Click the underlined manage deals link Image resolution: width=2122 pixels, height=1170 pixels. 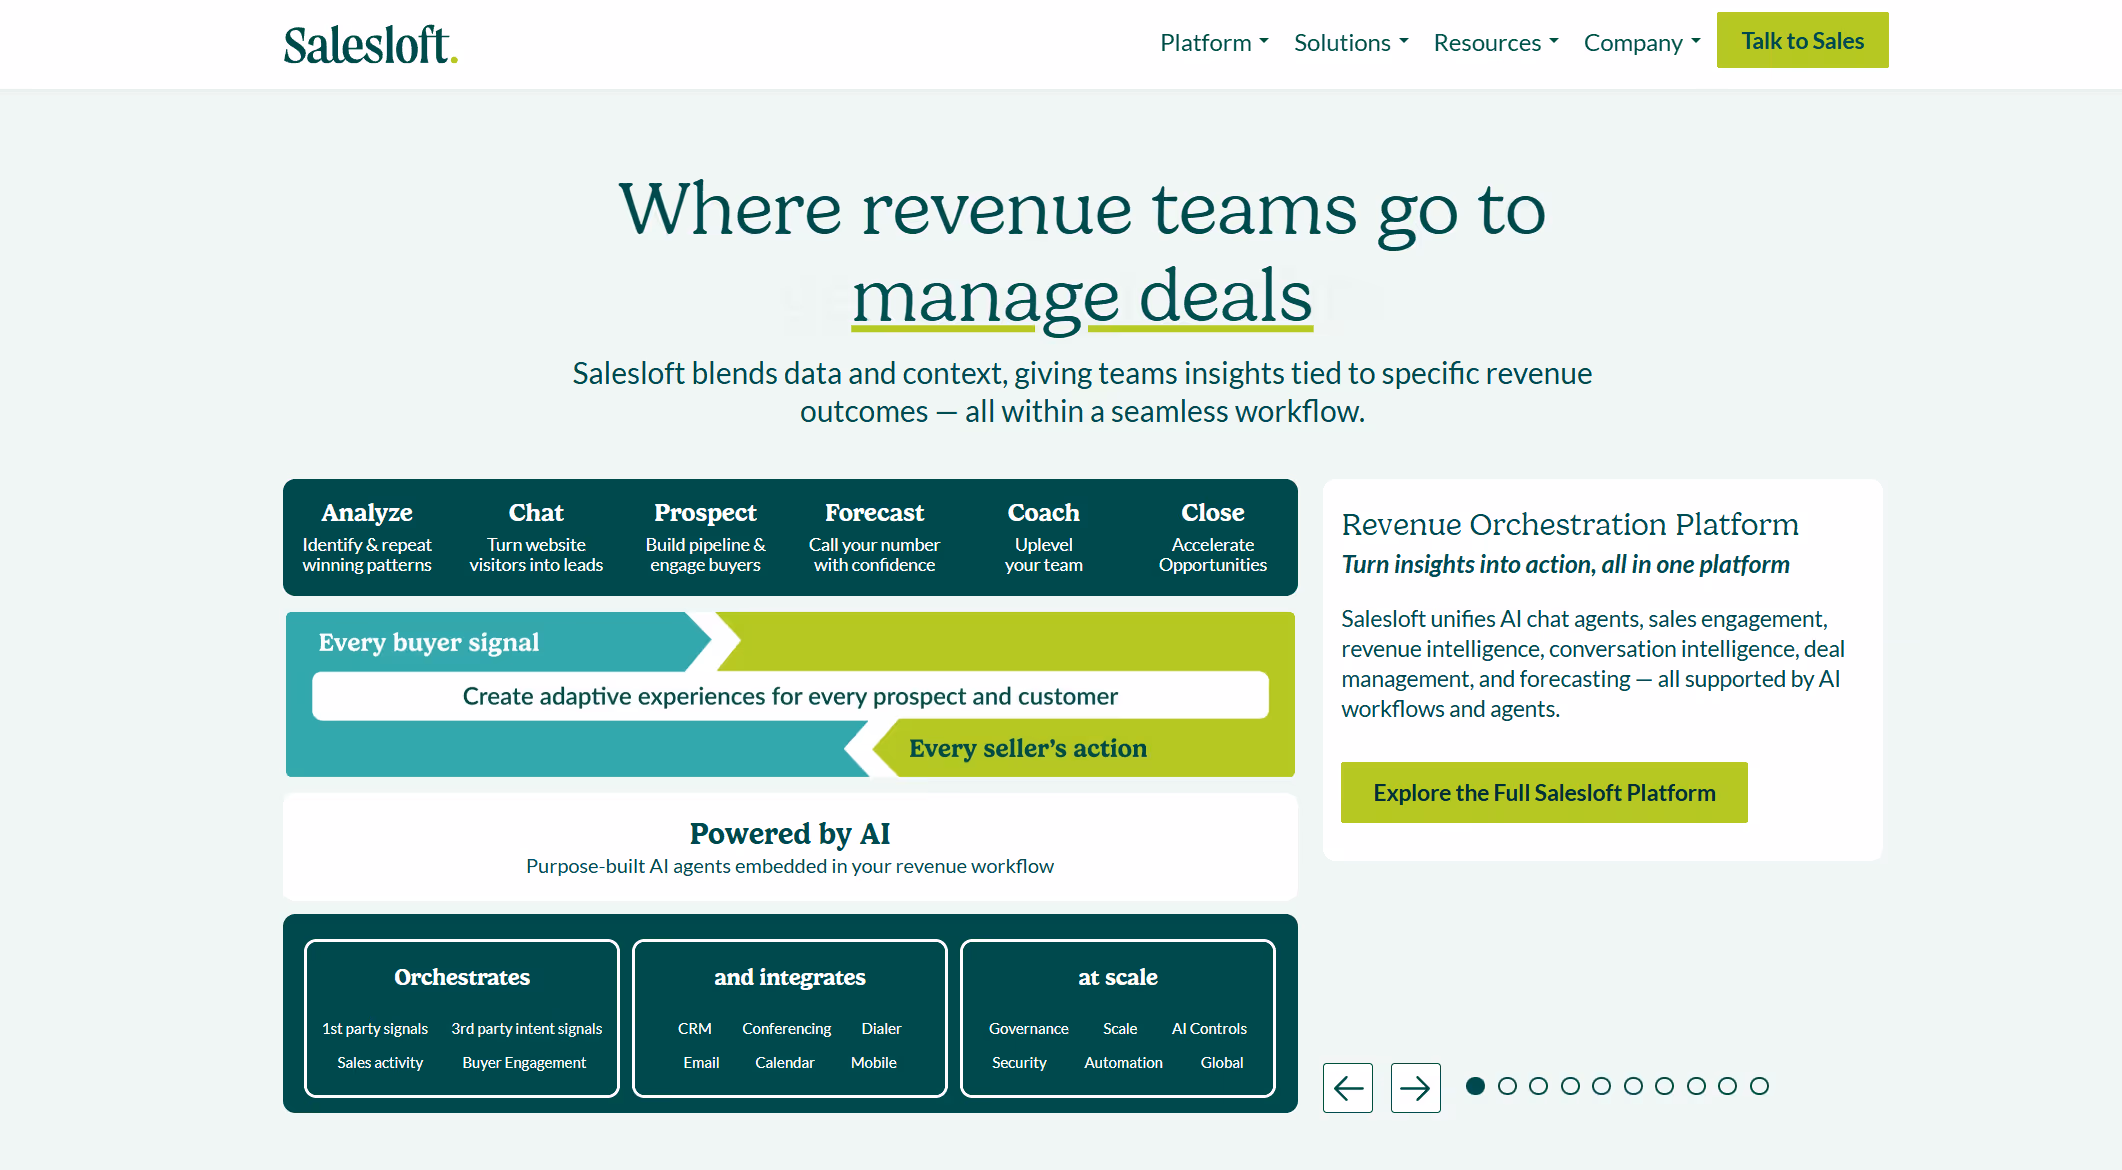tap(1081, 295)
